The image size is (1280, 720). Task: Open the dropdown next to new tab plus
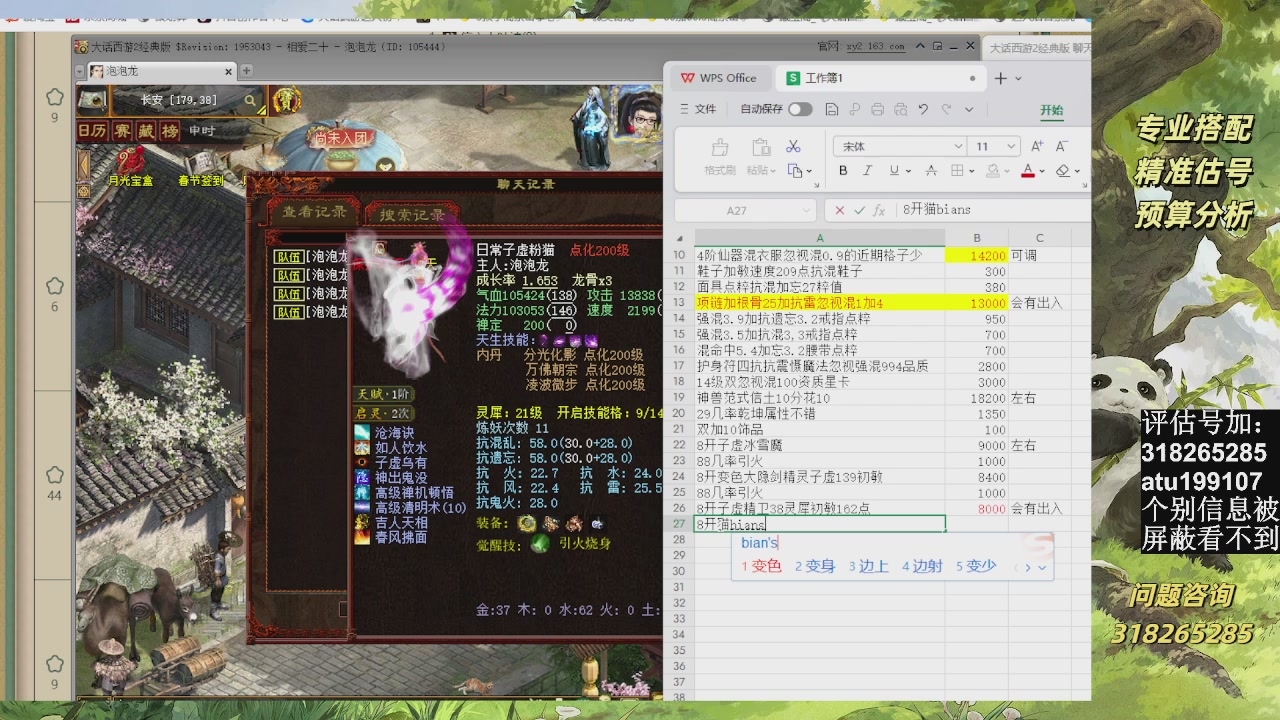tap(1018, 78)
